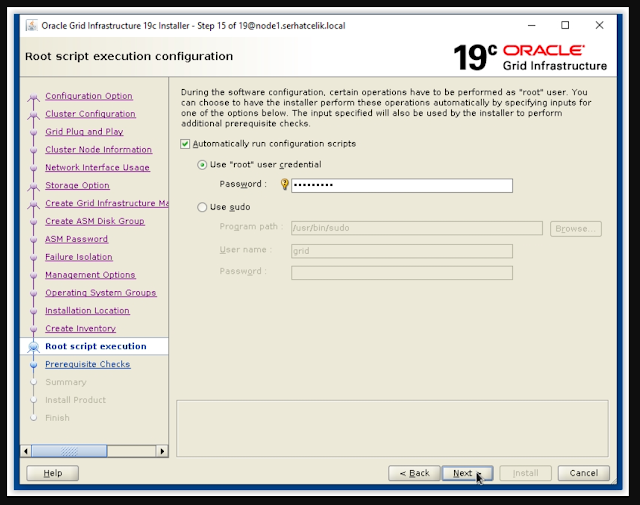The image size is (640, 505).
Task: Open Grid Plug and Play step
Action: [x=84, y=132]
